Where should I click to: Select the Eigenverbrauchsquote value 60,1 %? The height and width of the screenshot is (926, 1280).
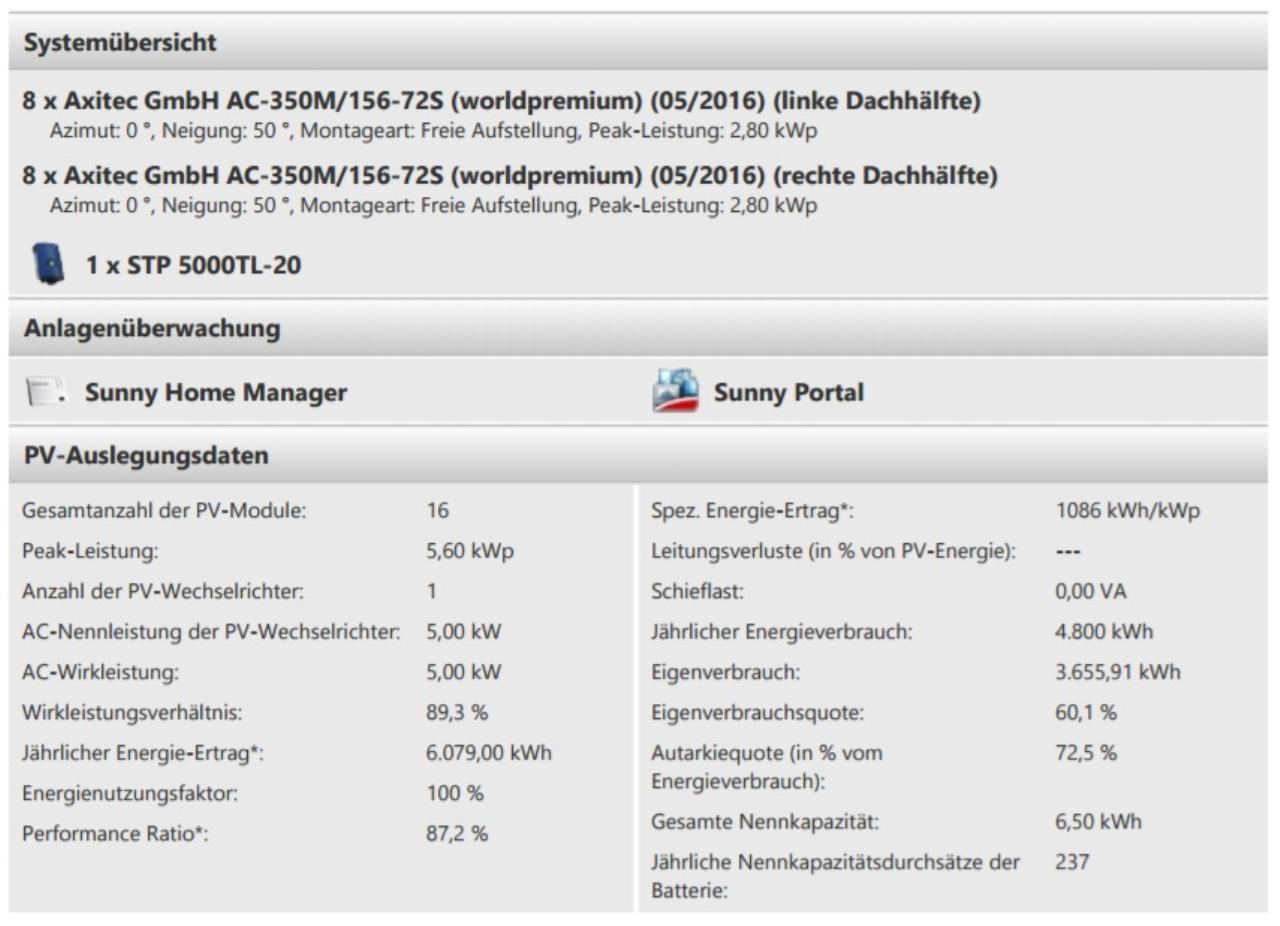pyautogui.click(x=1085, y=713)
